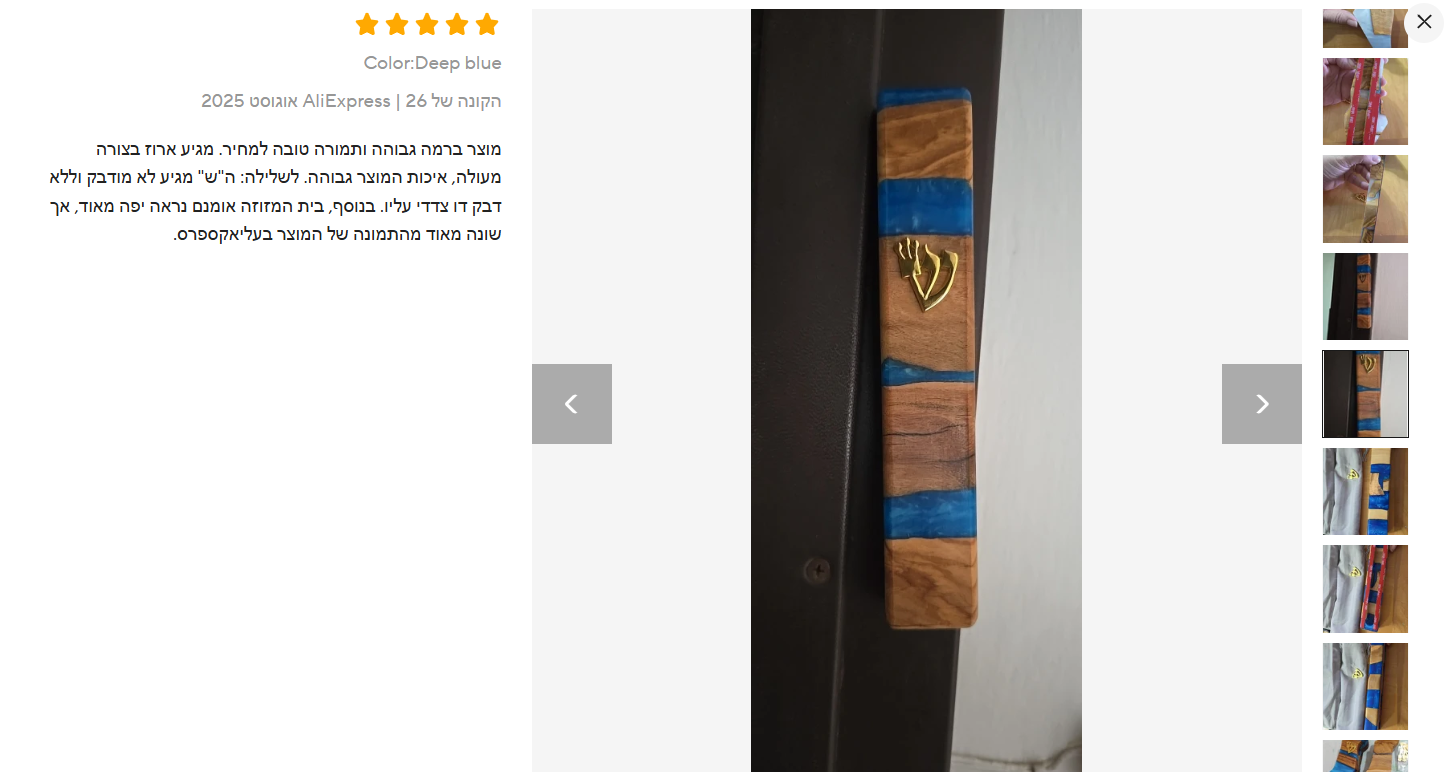Open thumbnail of hand holding angled mezuzah
This screenshot has height=772, width=1455.
pos(1365,199)
